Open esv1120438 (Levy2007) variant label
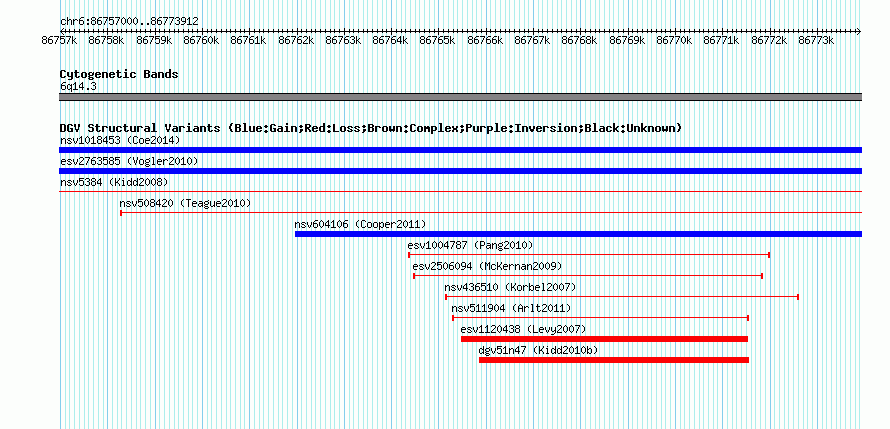 [x=523, y=329]
